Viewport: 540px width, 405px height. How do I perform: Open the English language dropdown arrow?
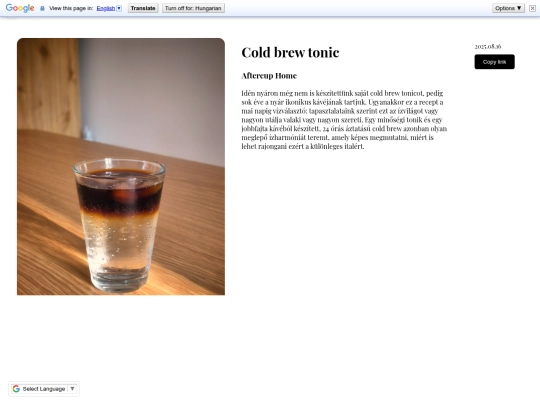pos(119,8)
